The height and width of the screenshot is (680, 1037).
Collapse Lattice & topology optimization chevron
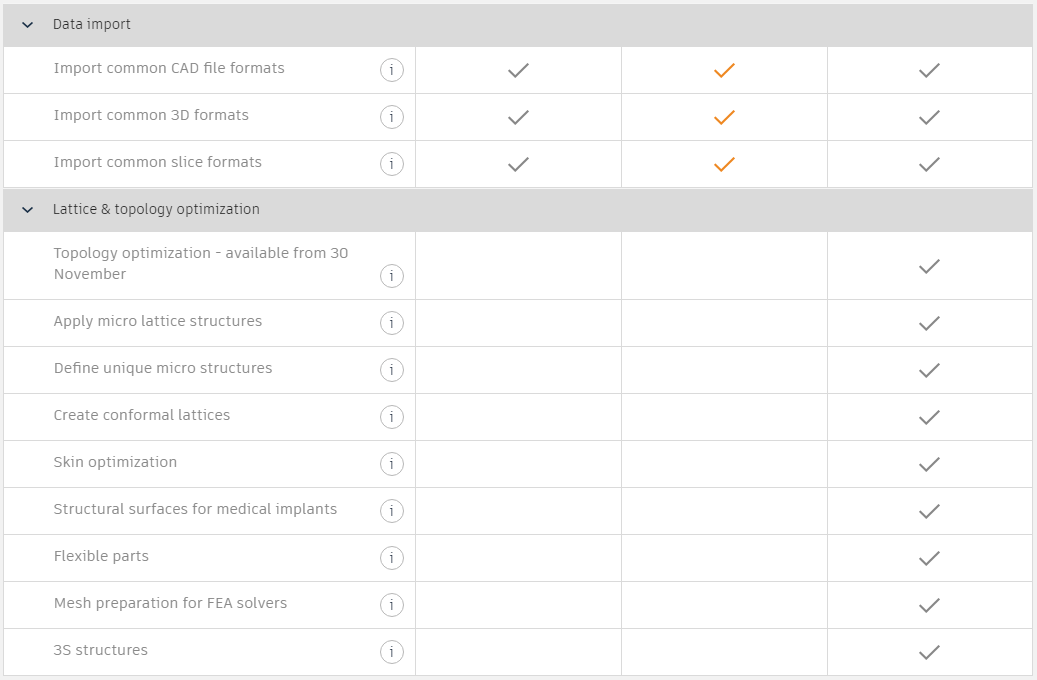pos(27,210)
